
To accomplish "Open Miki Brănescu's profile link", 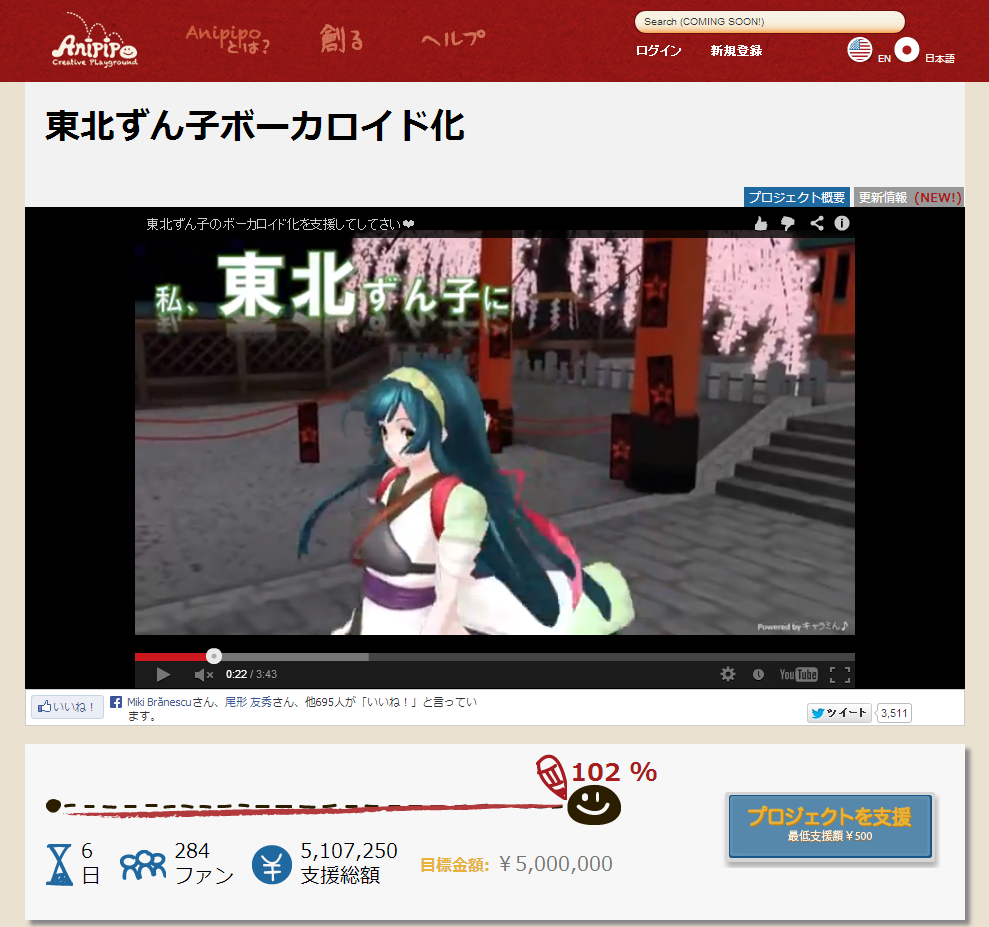I will pyautogui.click(x=160, y=702).
